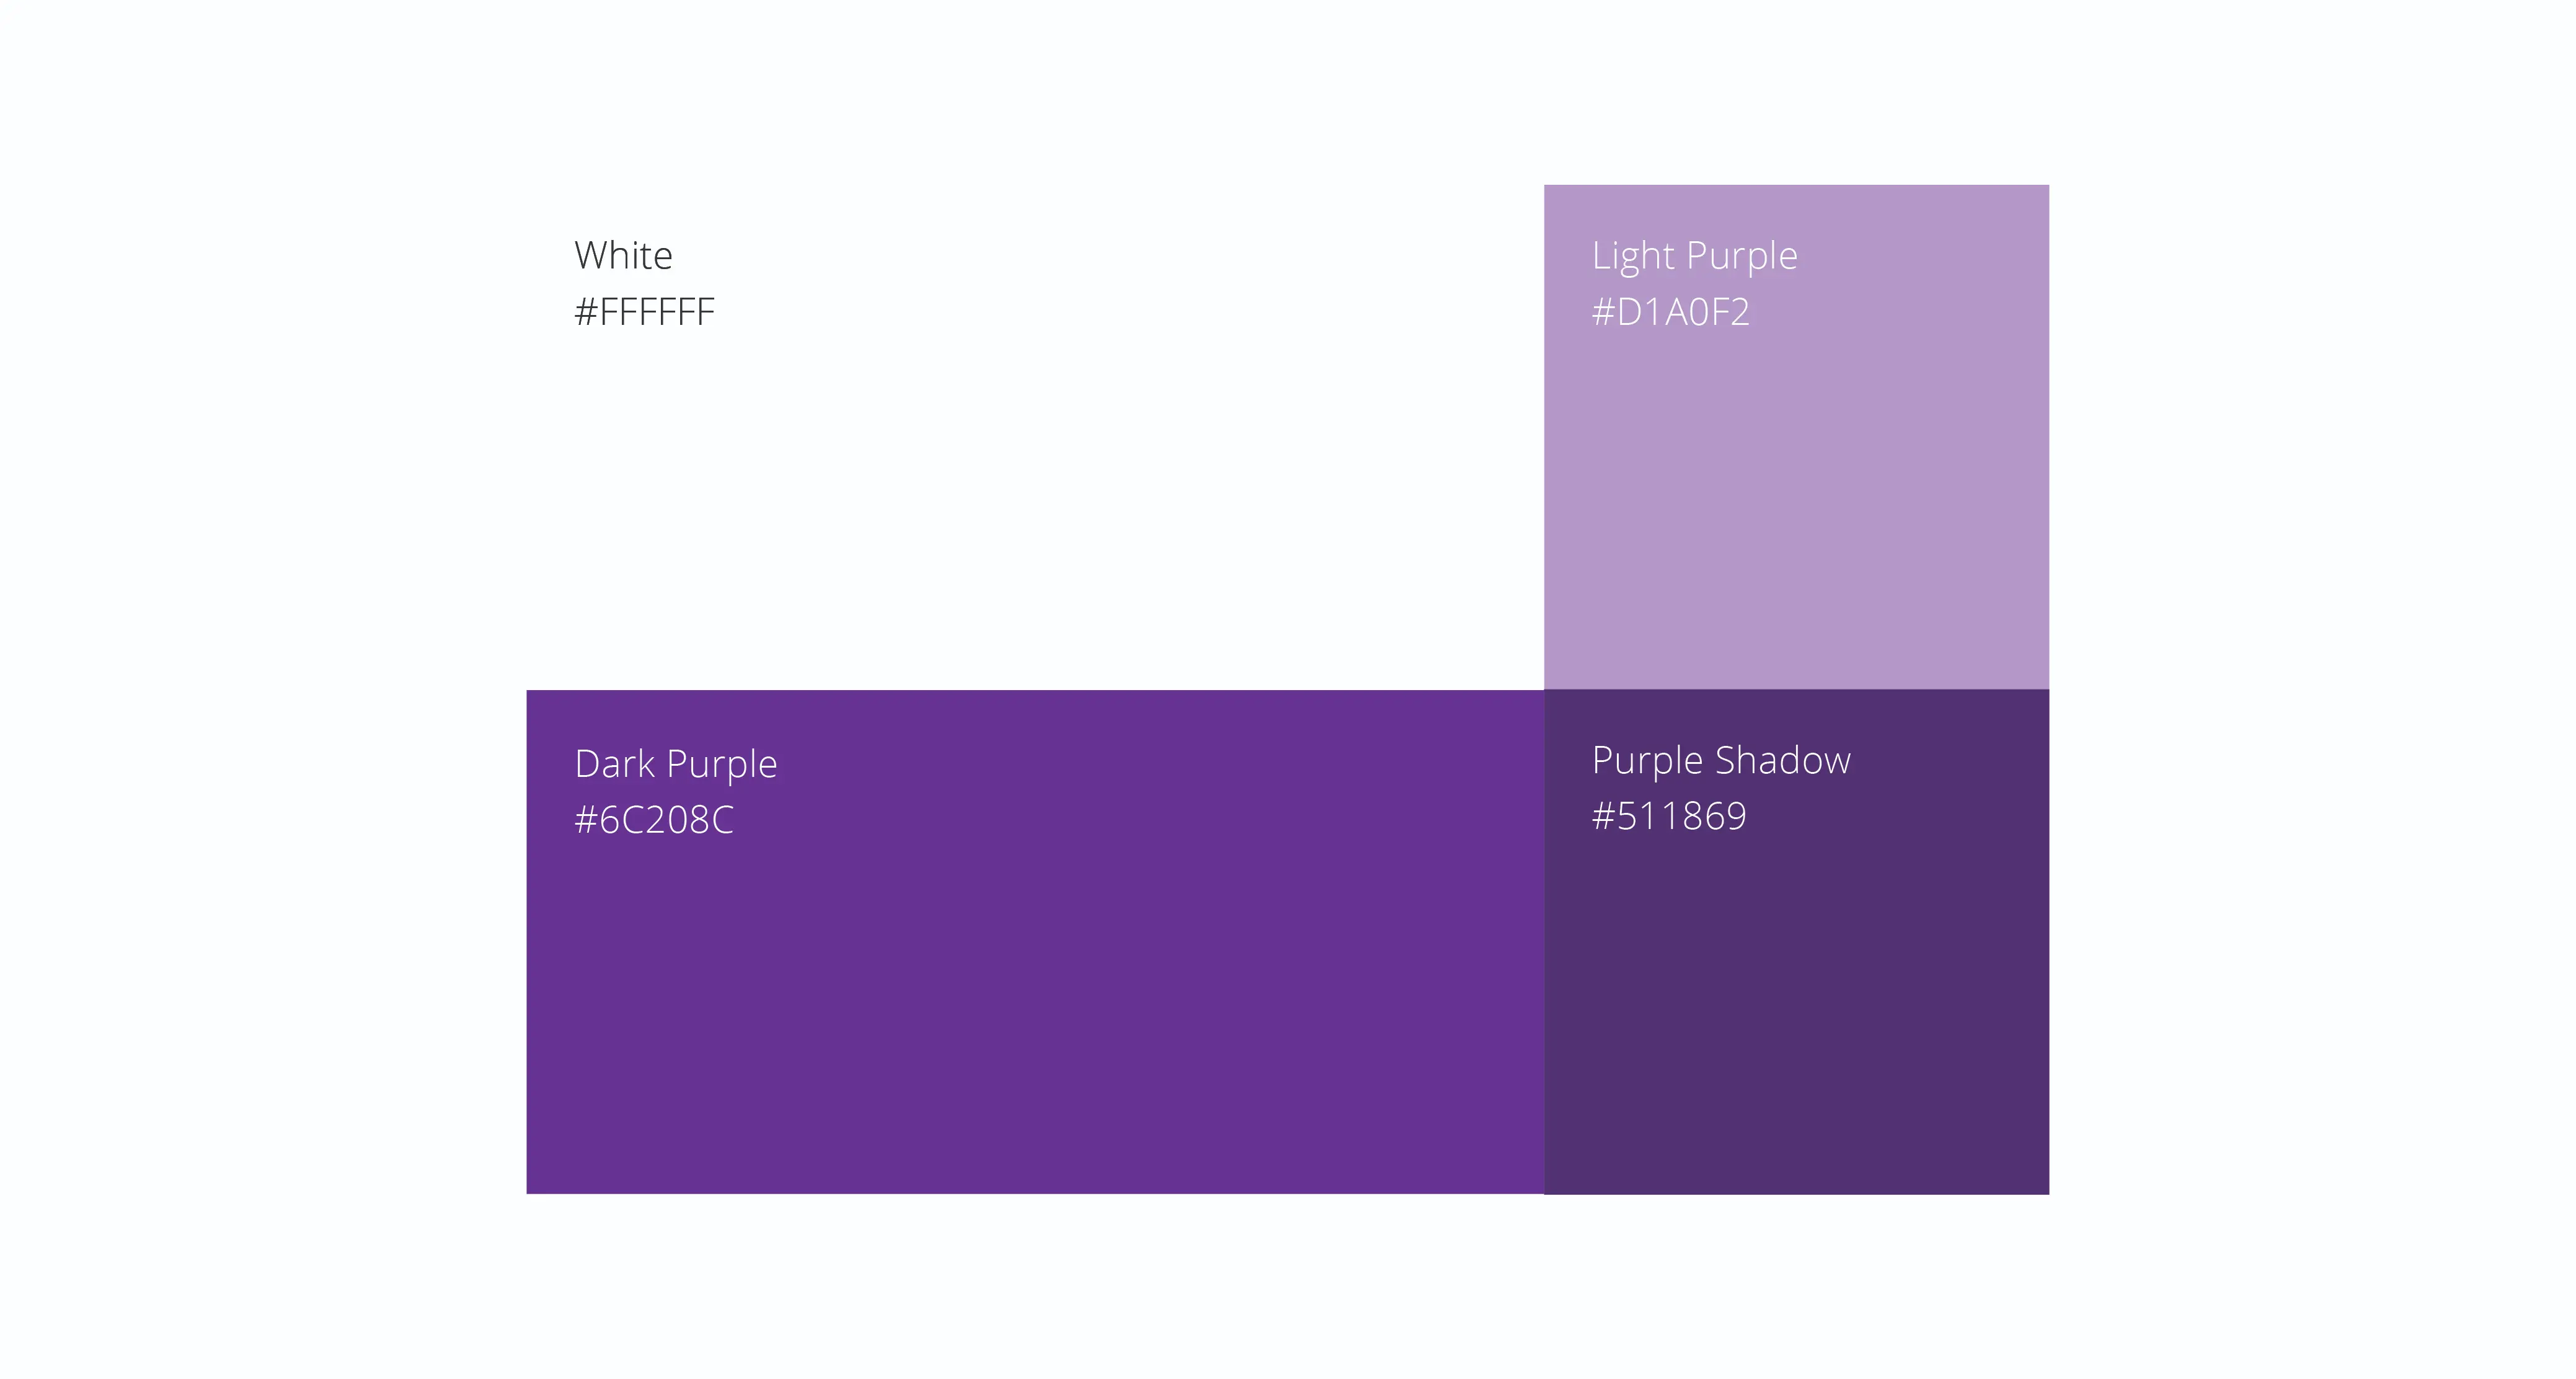Image resolution: width=2576 pixels, height=1379 pixels.
Task: Click the '#511869' hex code text
Action: tap(1669, 816)
